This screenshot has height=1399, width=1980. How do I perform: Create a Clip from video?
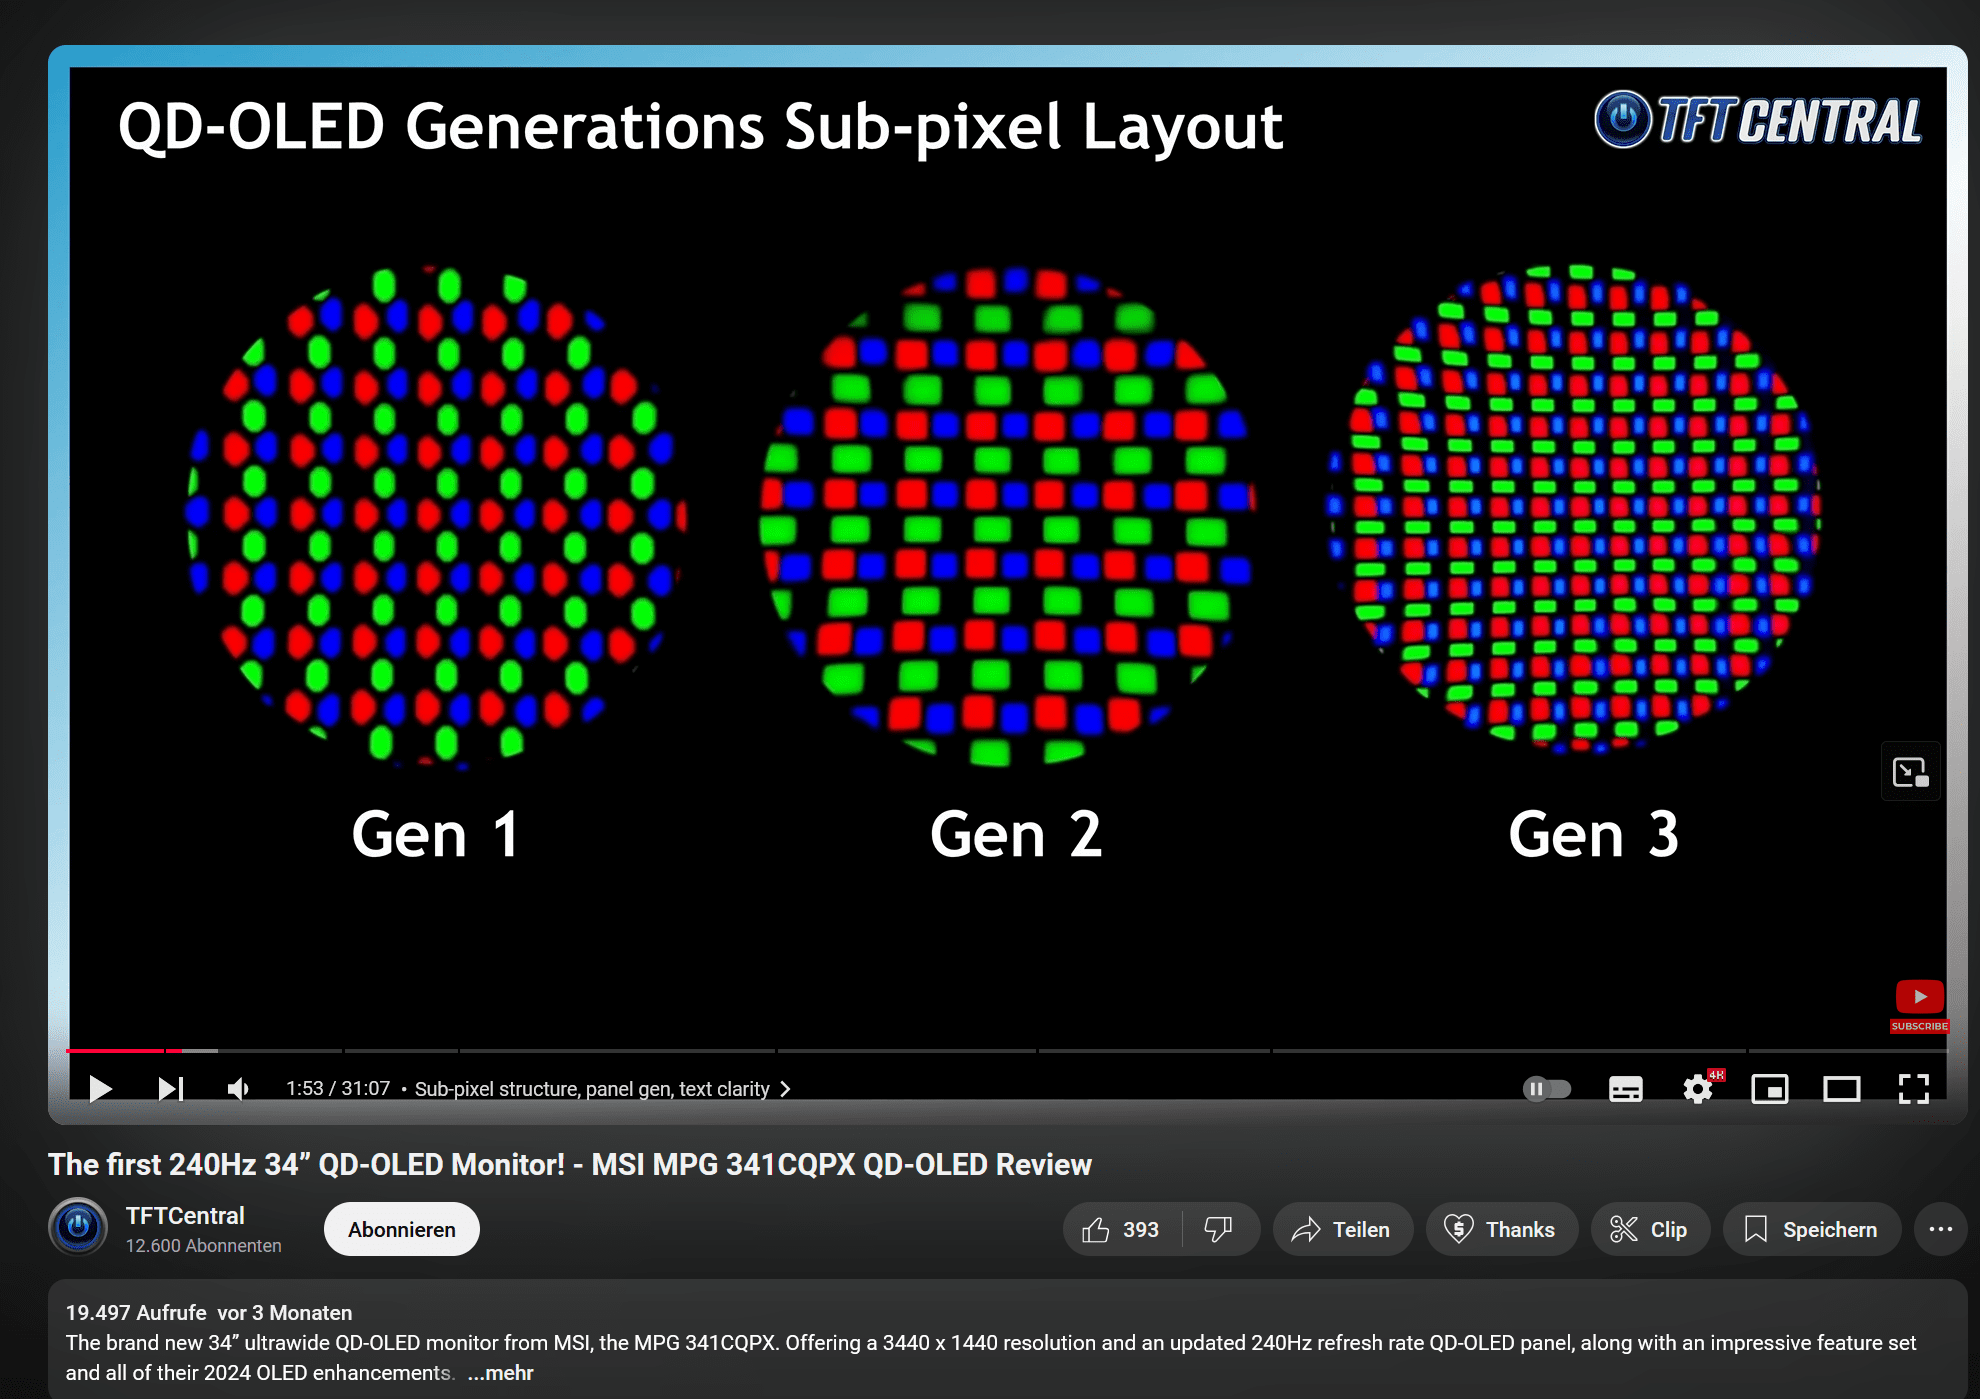click(1649, 1229)
